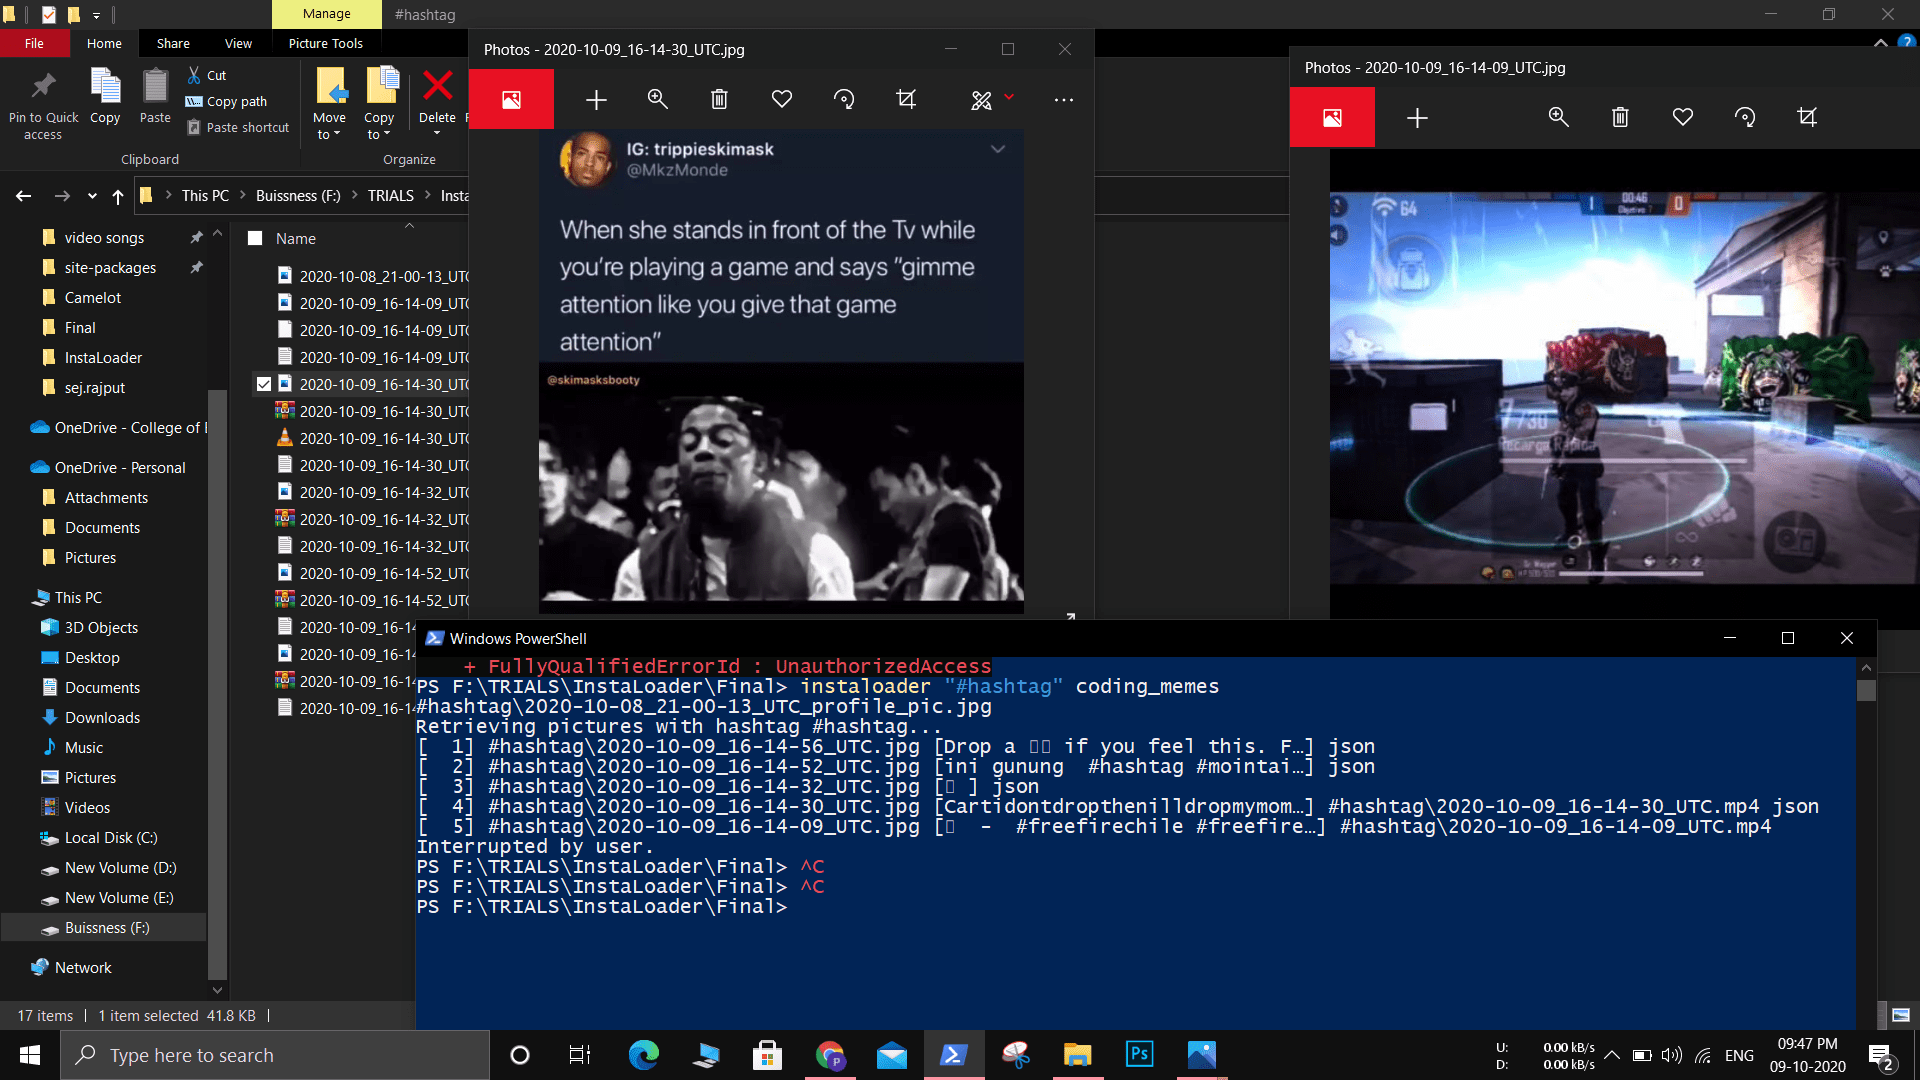The width and height of the screenshot is (1920, 1080).
Task: Open See all photos via red image icon
Action: click(511, 99)
